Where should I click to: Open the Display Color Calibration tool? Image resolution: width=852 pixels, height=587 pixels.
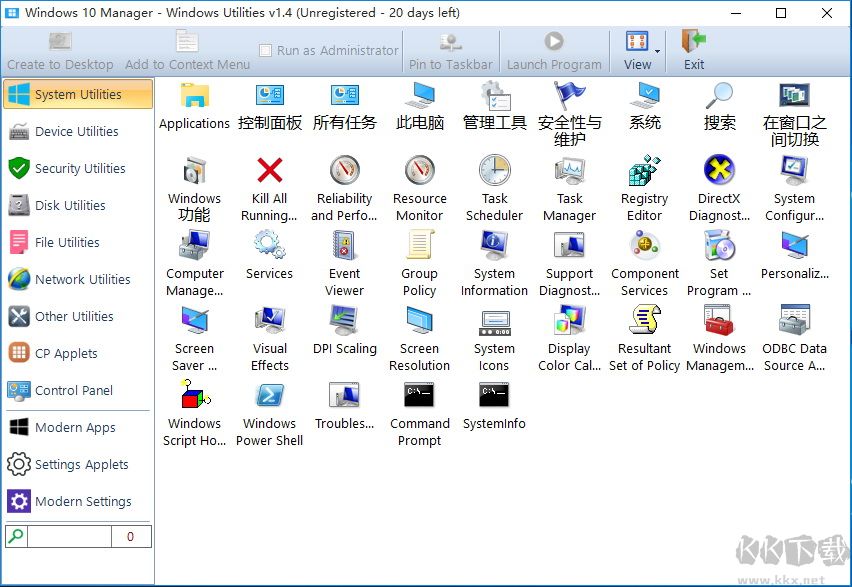[x=569, y=330]
